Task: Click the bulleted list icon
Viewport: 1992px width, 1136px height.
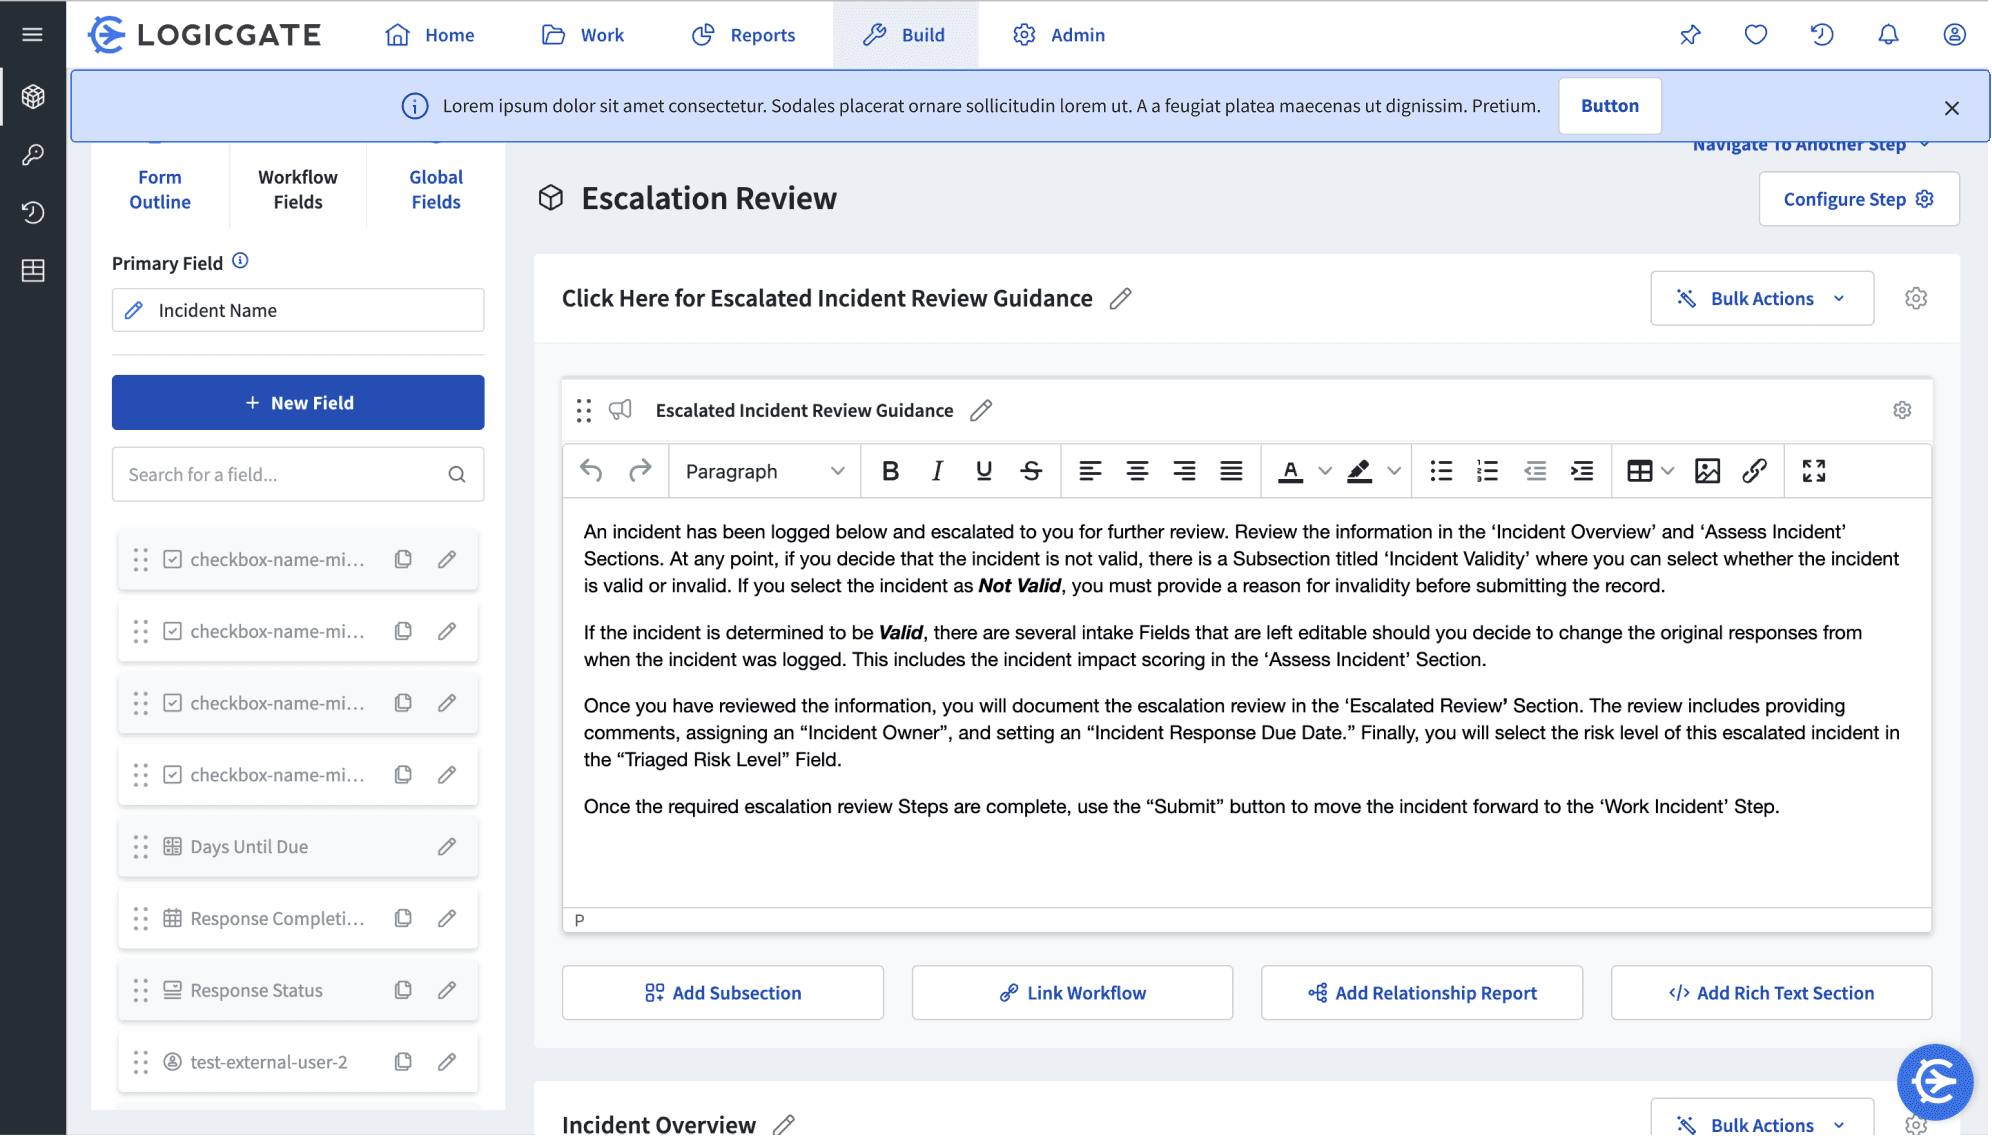Action: click(x=1440, y=471)
